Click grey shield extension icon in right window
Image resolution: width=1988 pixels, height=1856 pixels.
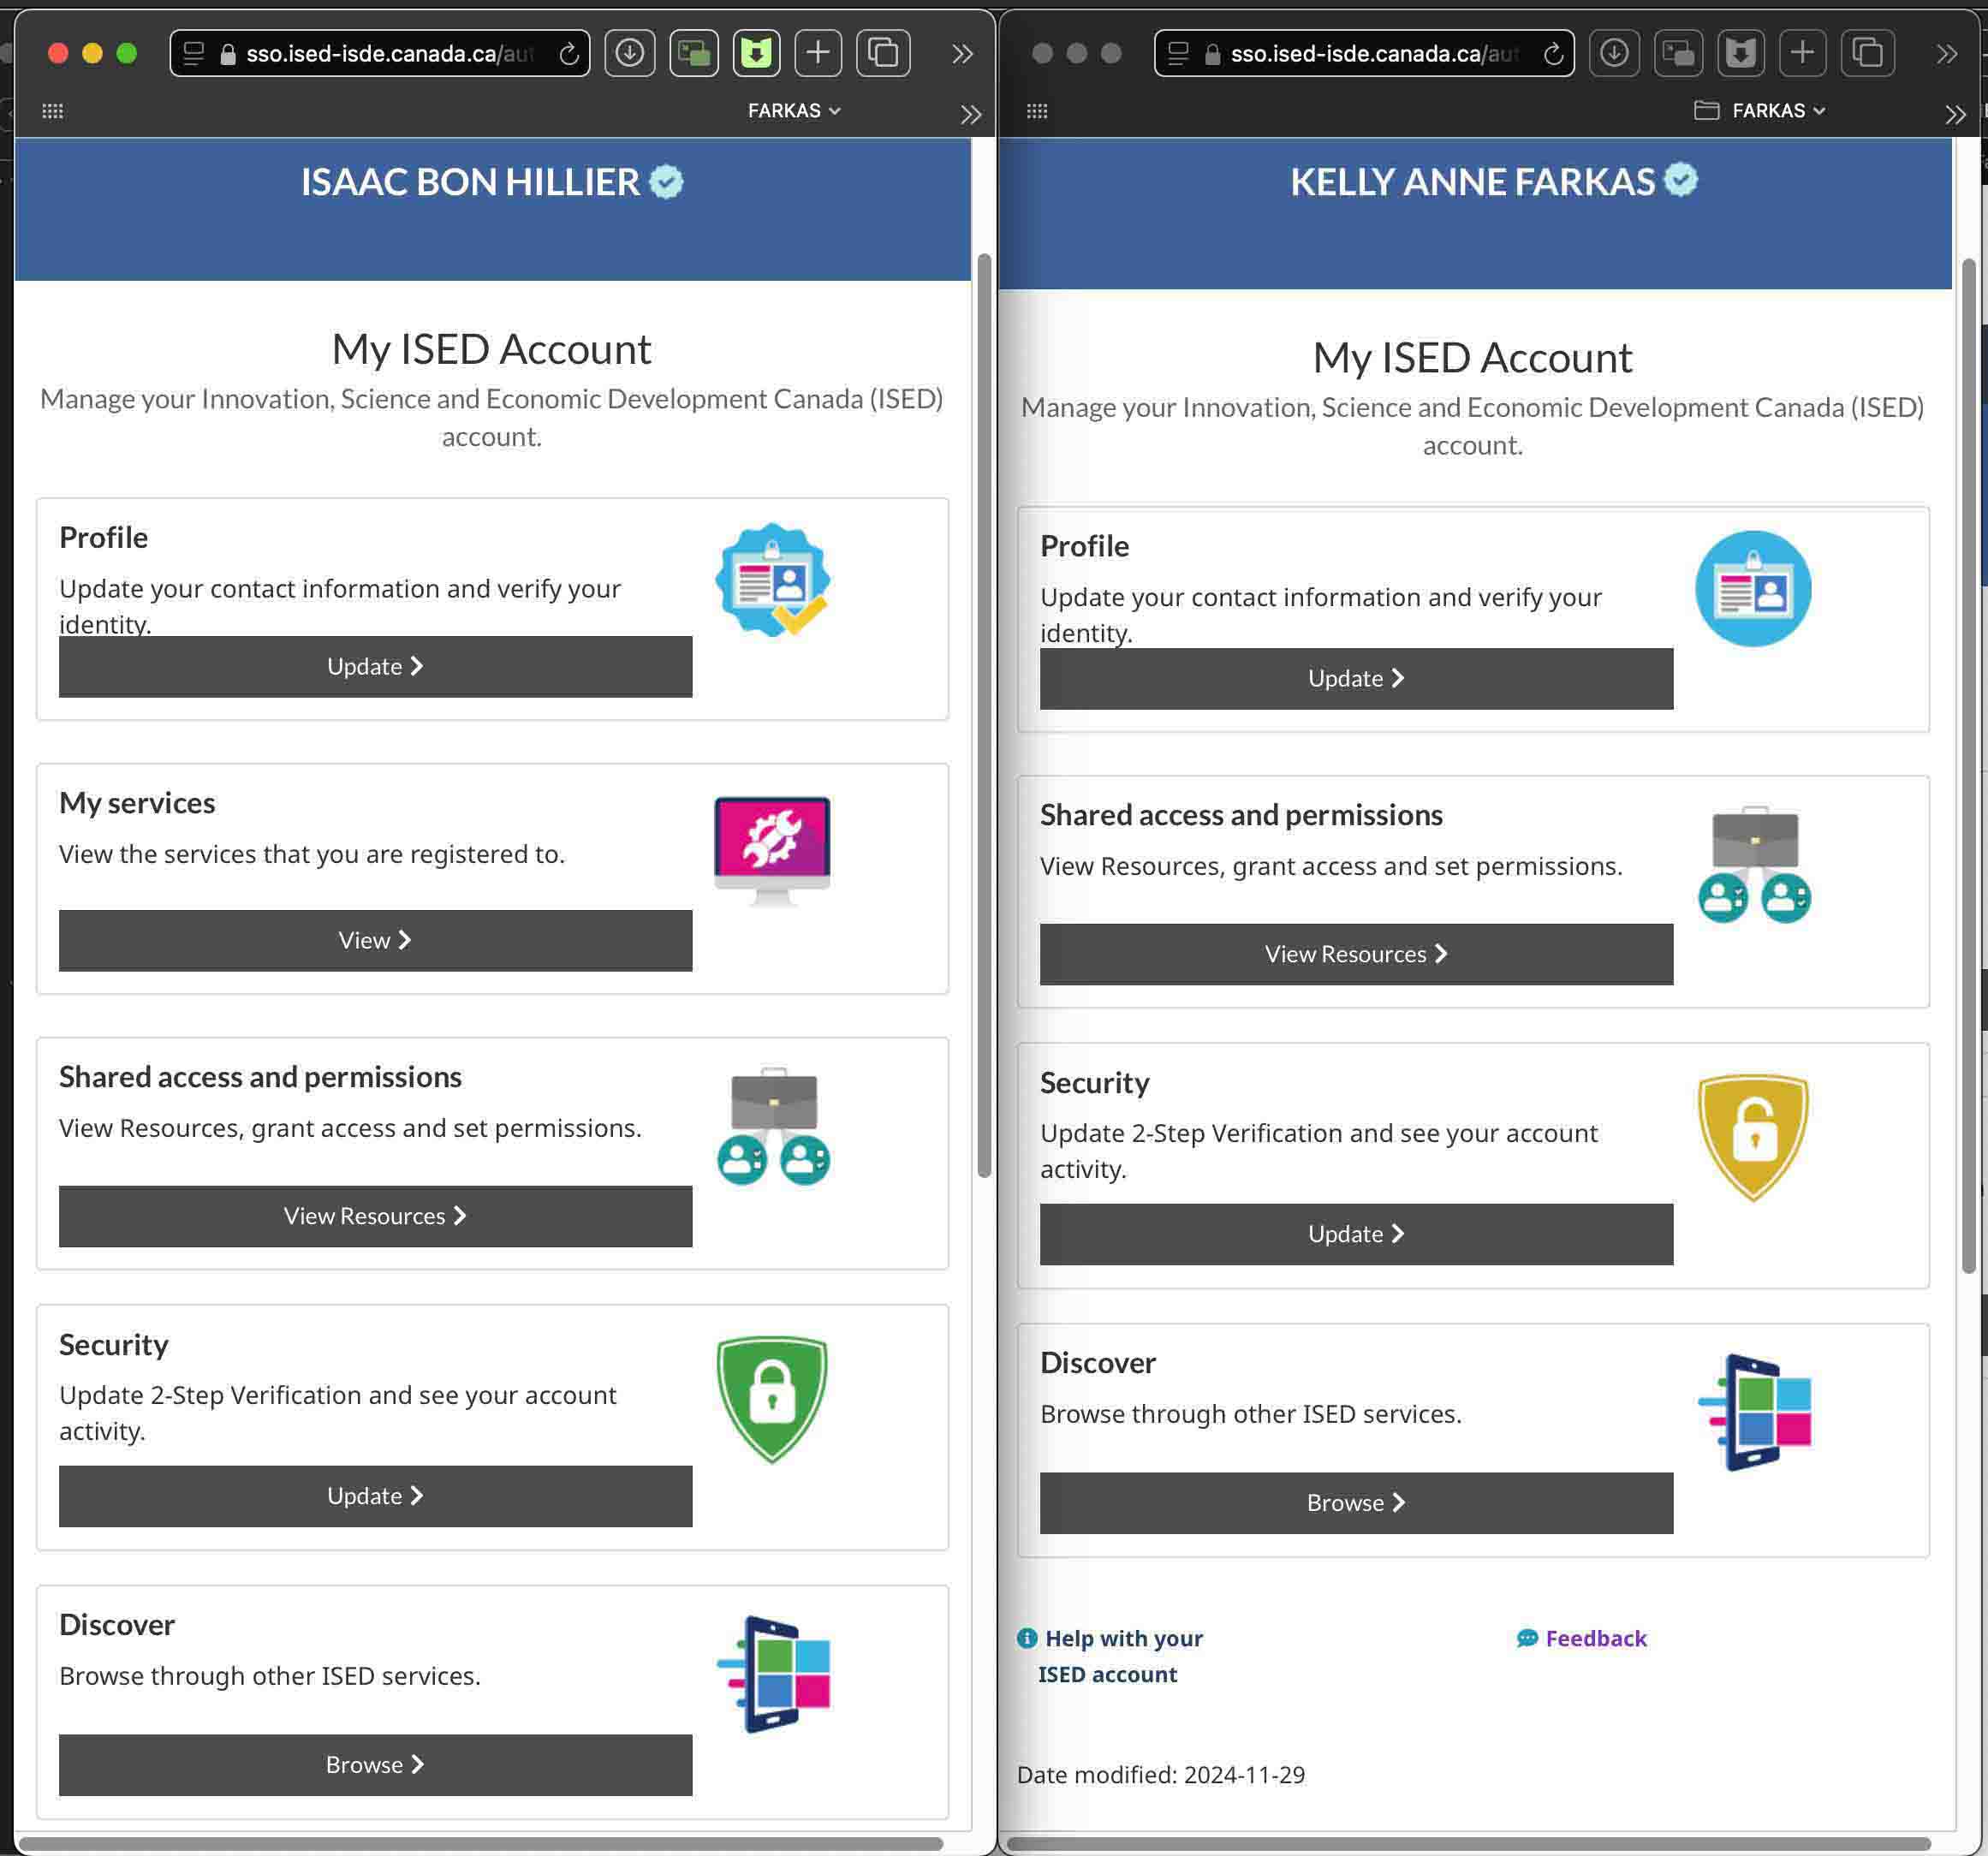pyautogui.click(x=1741, y=53)
